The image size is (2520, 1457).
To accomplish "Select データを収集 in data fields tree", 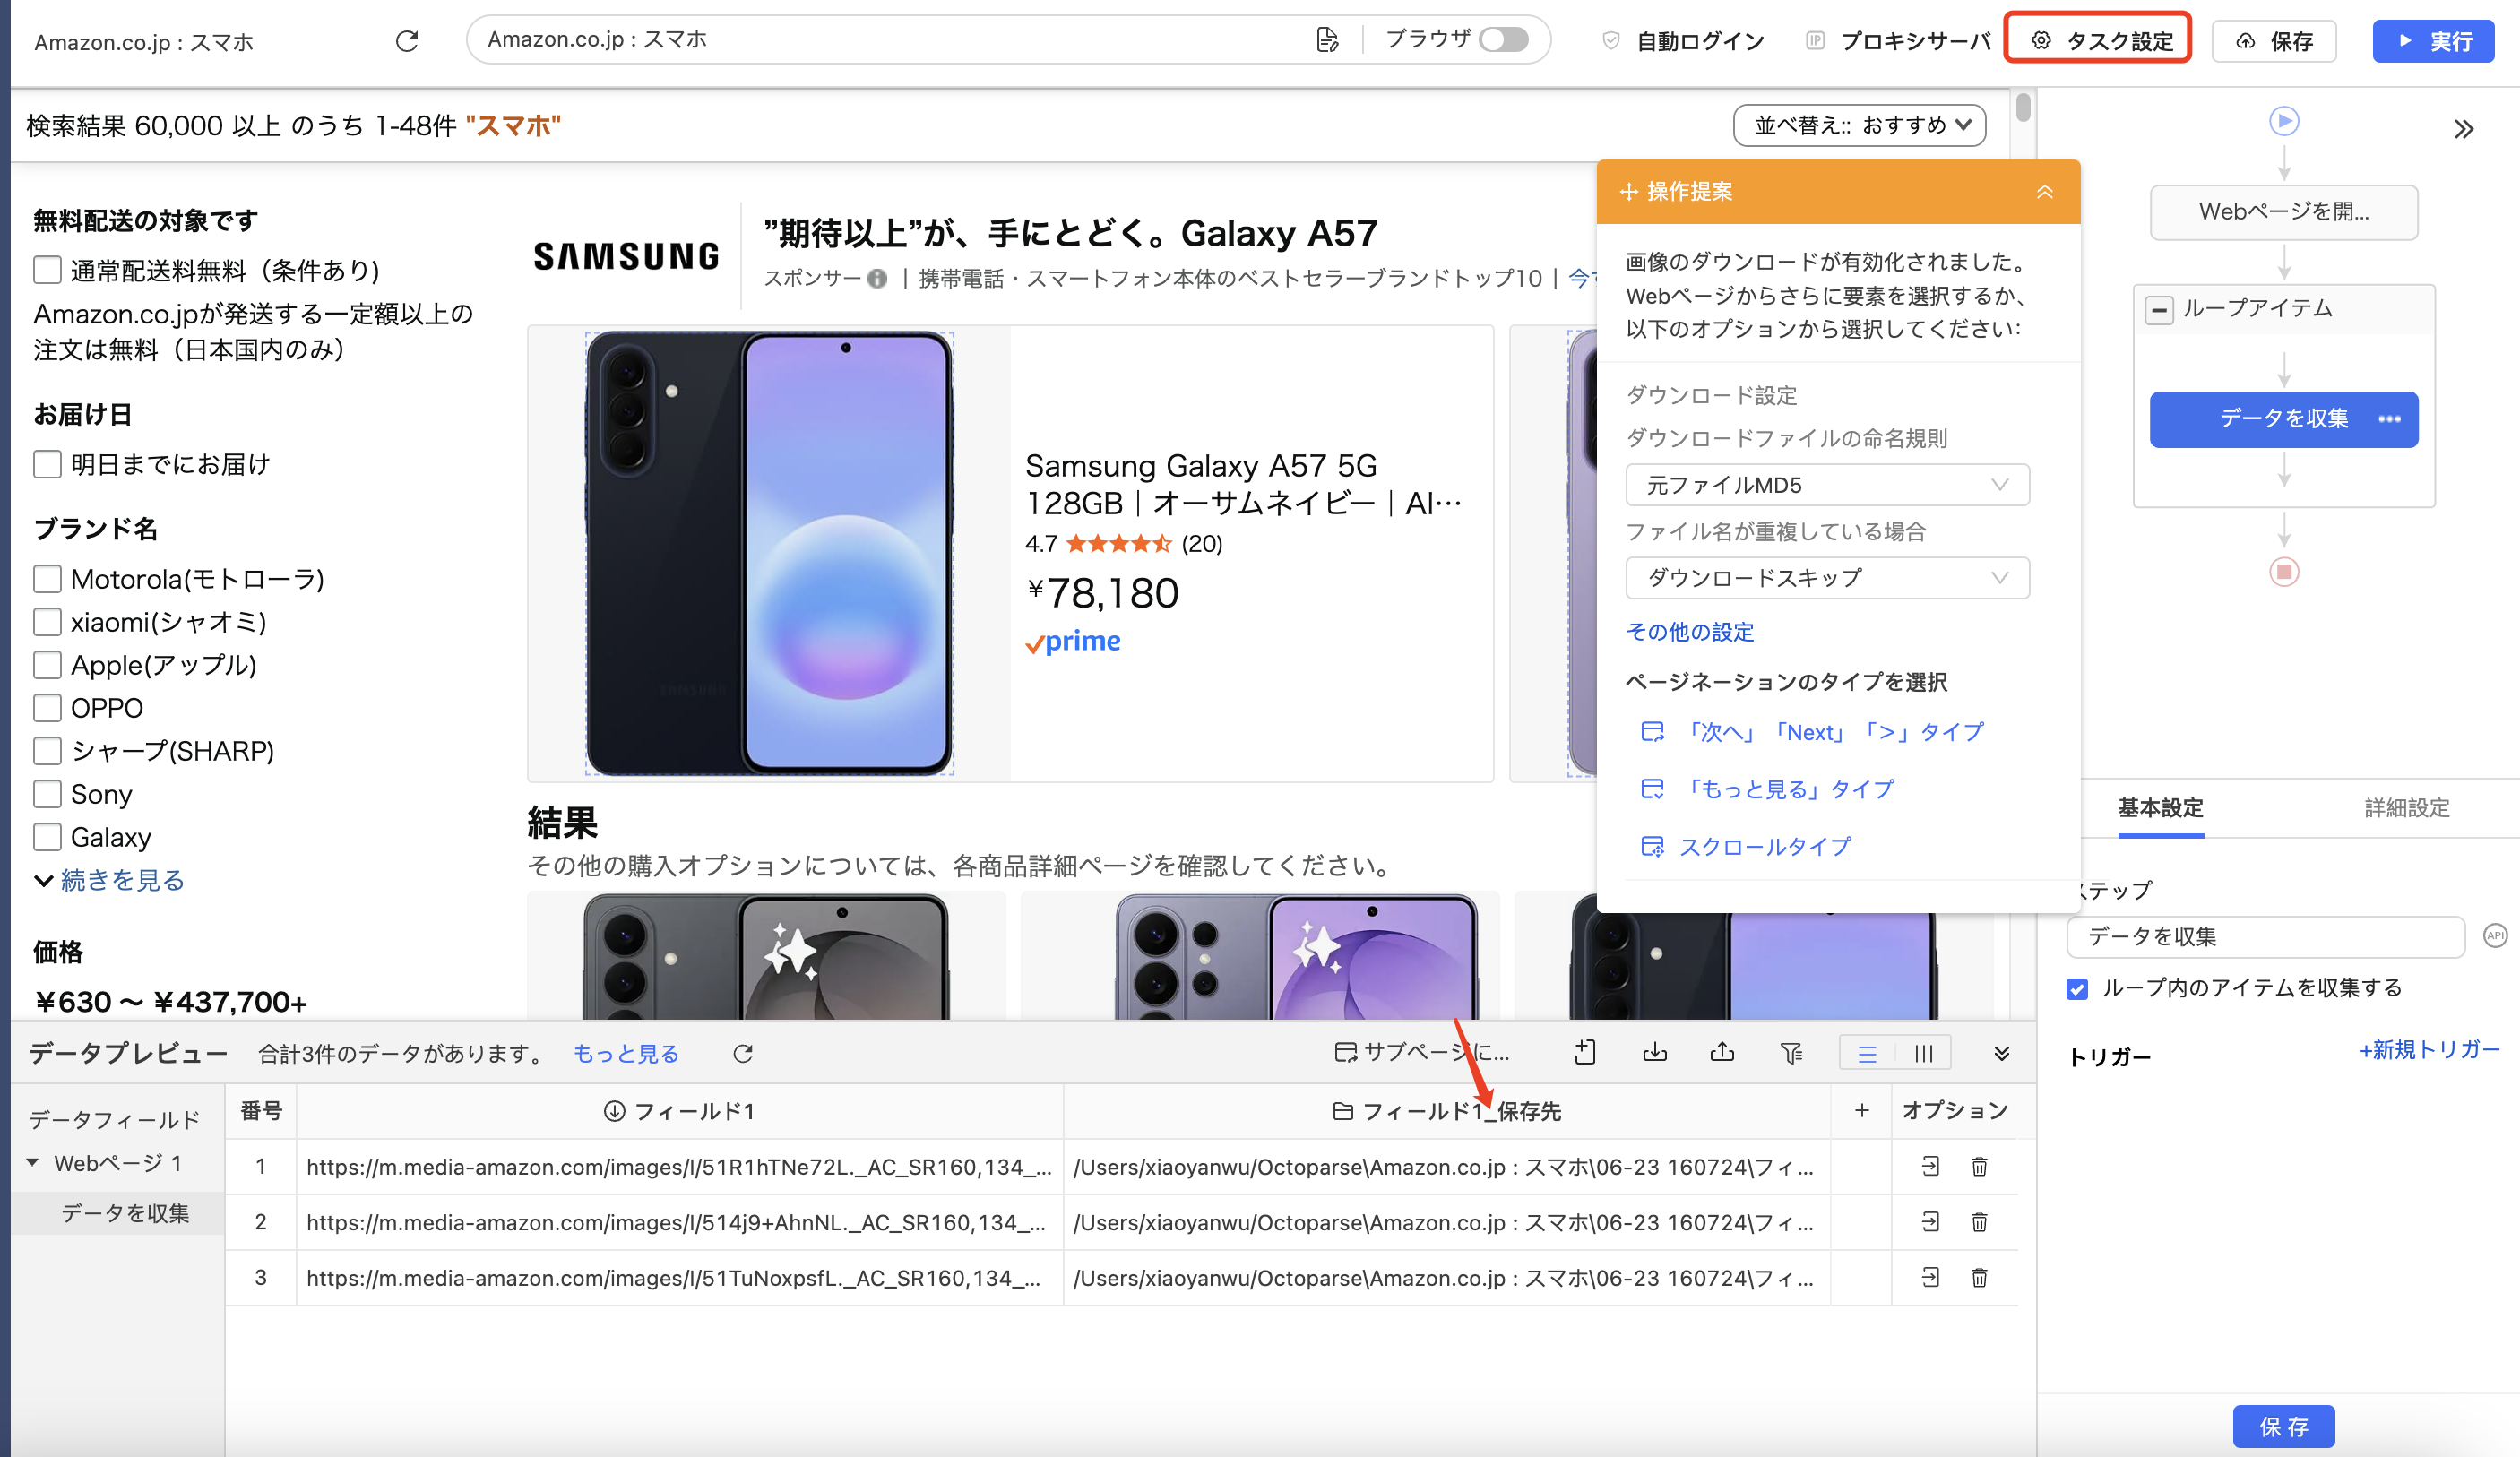I will pyautogui.click(x=125, y=1214).
